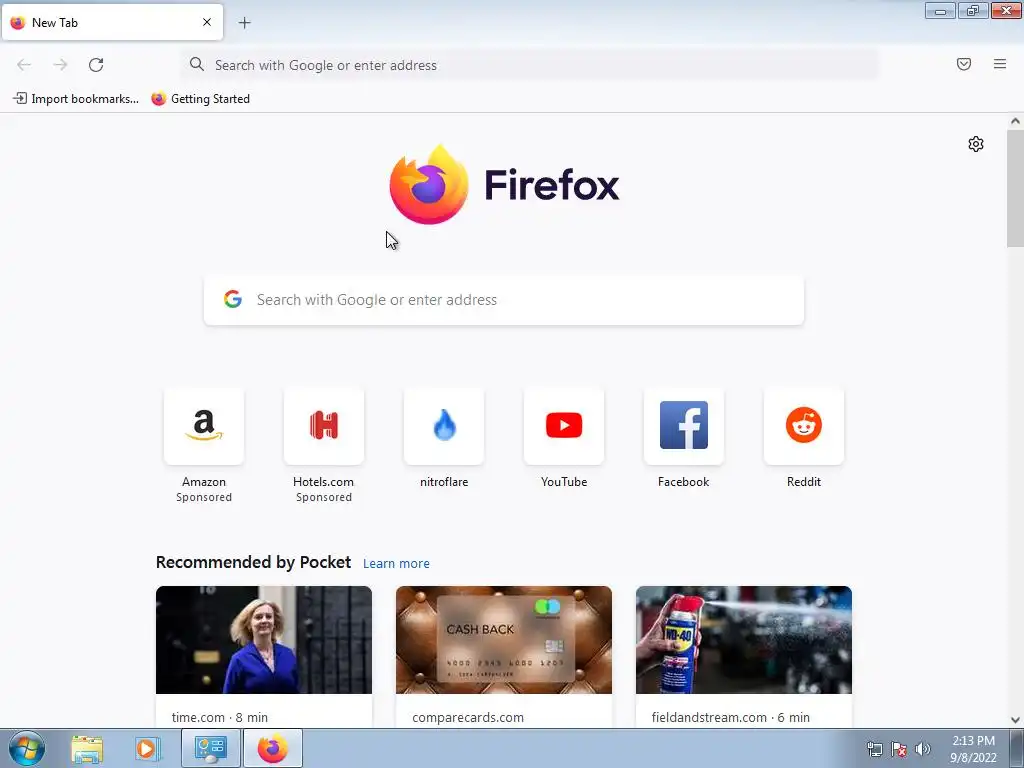This screenshot has height=768, width=1024.
Task: Focus the address bar search field
Action: click(530, 65)
